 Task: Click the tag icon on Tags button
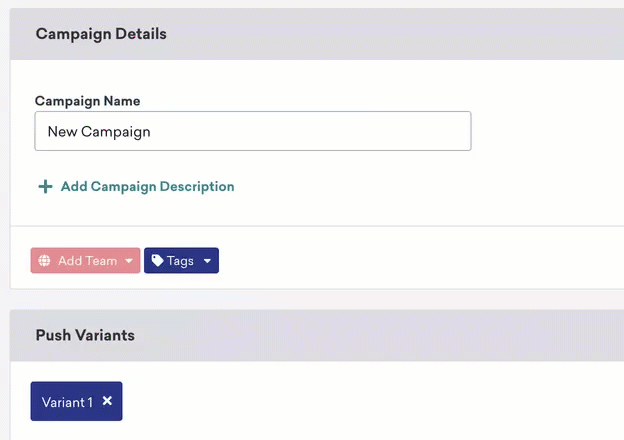click(x=158, y=261)
